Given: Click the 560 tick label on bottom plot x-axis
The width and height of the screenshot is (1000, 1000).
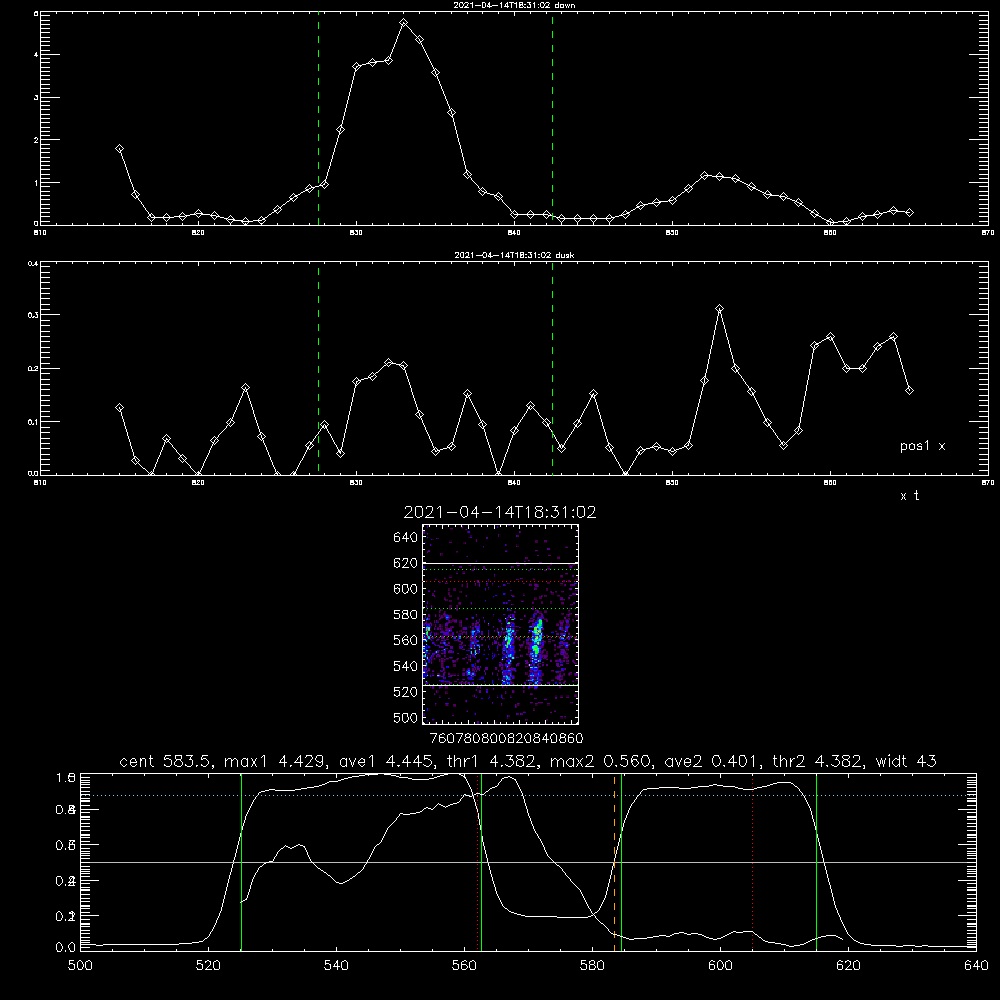Looking at the screenshot, I should (x=464, y=966).
